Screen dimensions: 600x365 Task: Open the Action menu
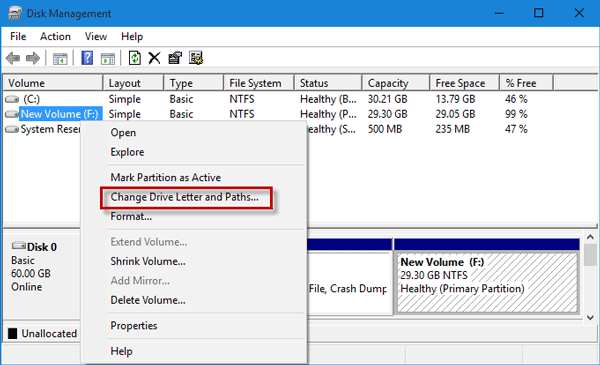tap(55, 36)
